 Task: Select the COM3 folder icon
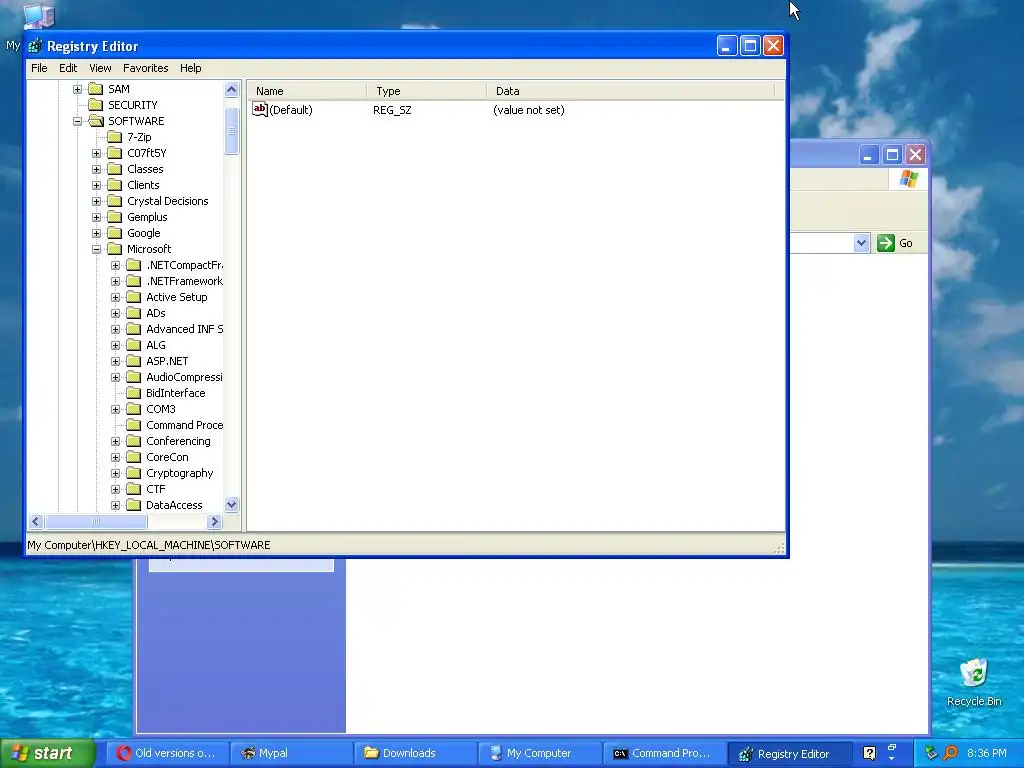point(134,409)
